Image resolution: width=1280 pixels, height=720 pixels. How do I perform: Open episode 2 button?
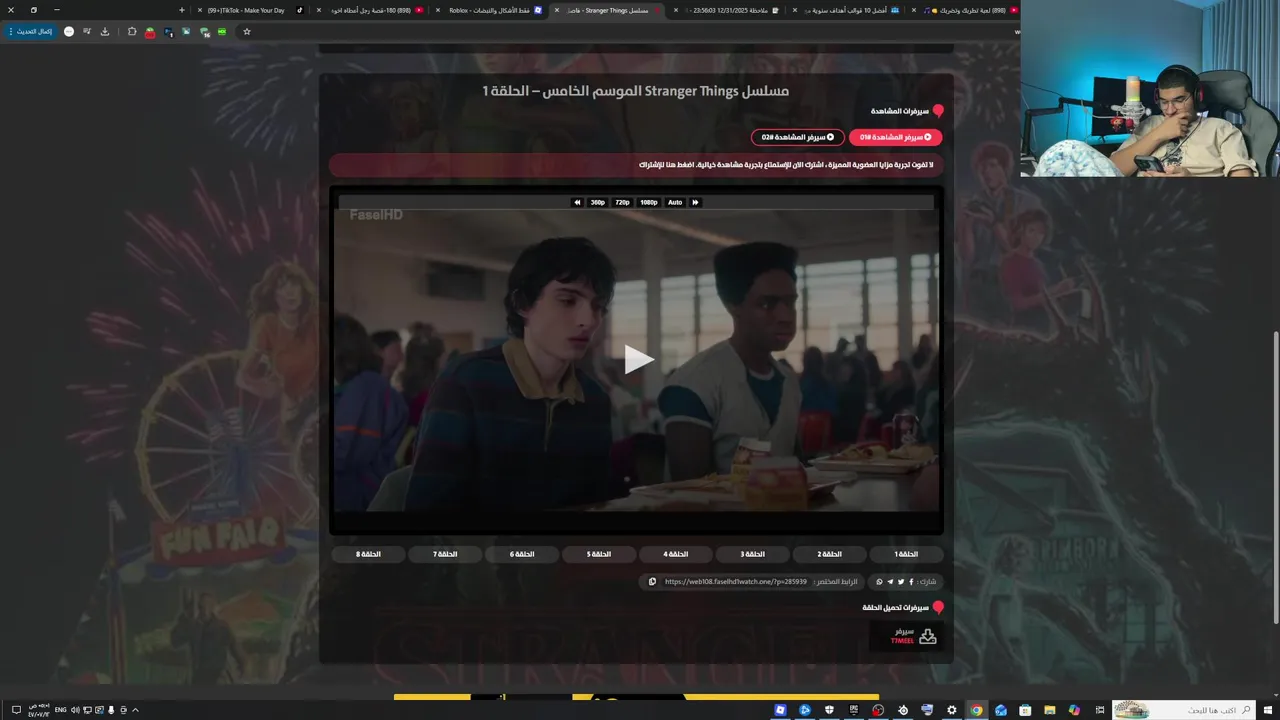pyautogui.click(x=829, y=554)
